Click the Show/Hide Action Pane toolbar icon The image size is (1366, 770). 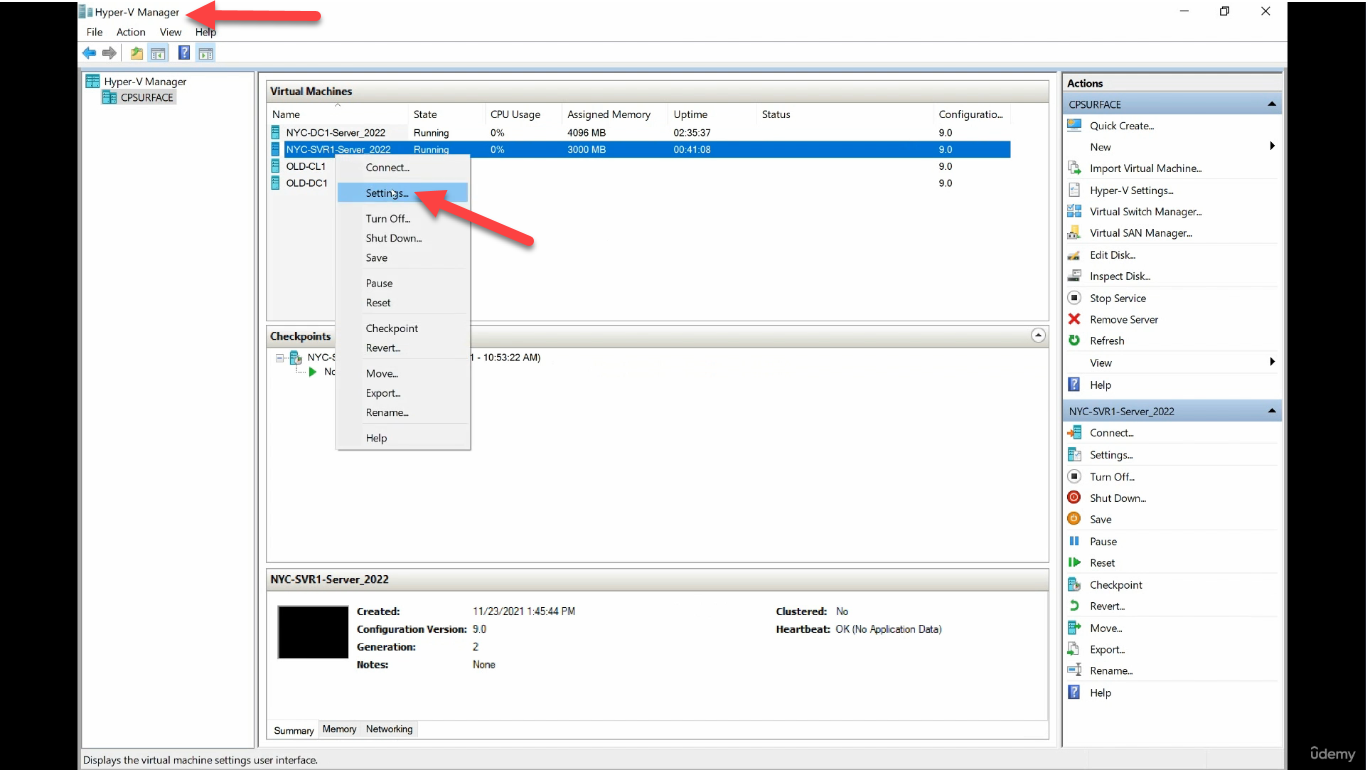click(x=205, y=53)
